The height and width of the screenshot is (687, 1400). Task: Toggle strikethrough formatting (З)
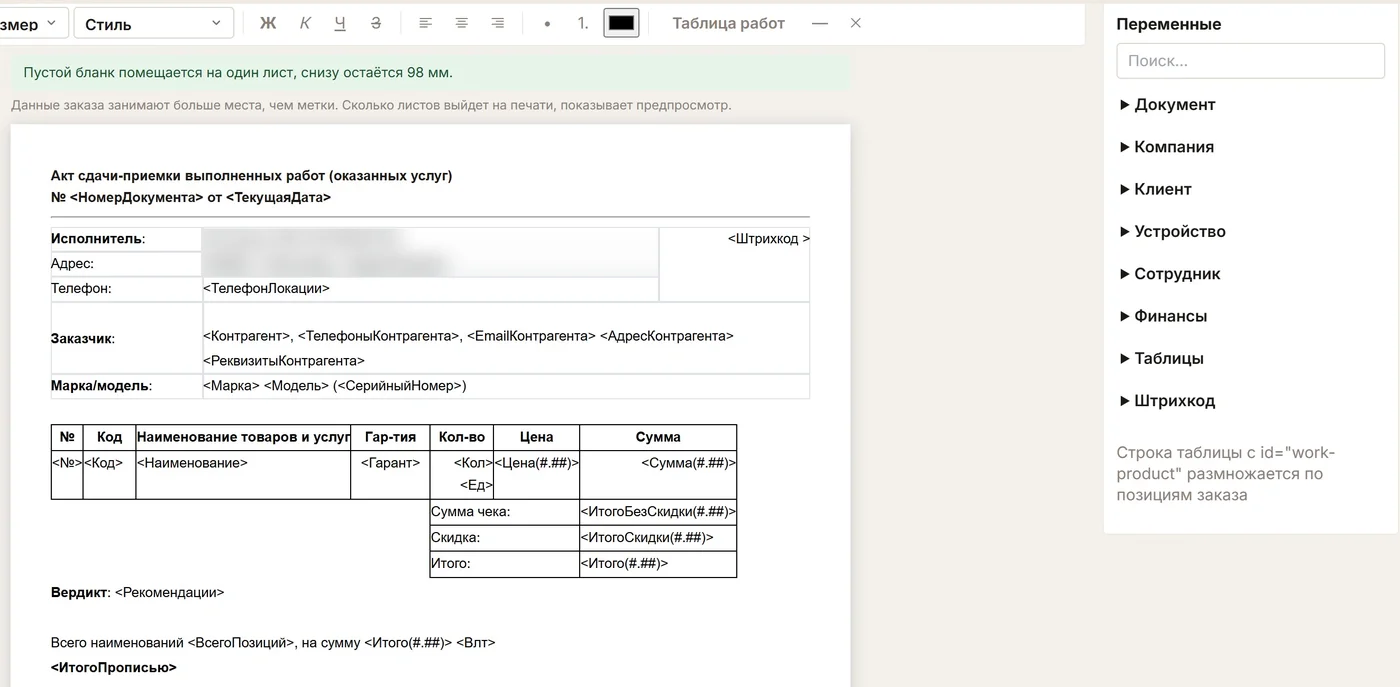[x=376, y=23]
